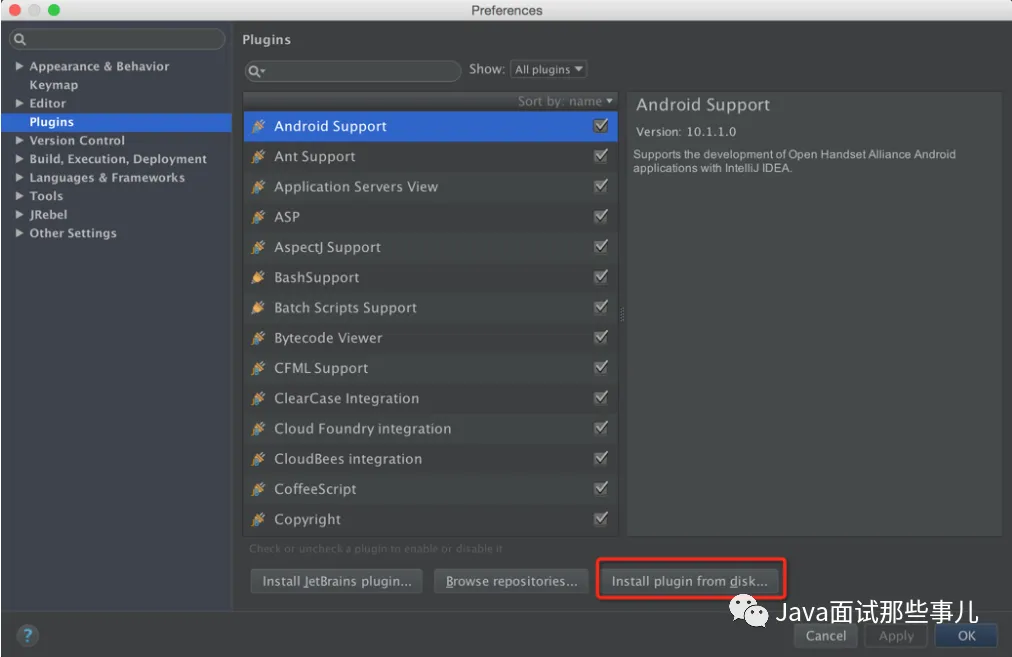Expand the Tools section arrow

(x=19, y=196)
